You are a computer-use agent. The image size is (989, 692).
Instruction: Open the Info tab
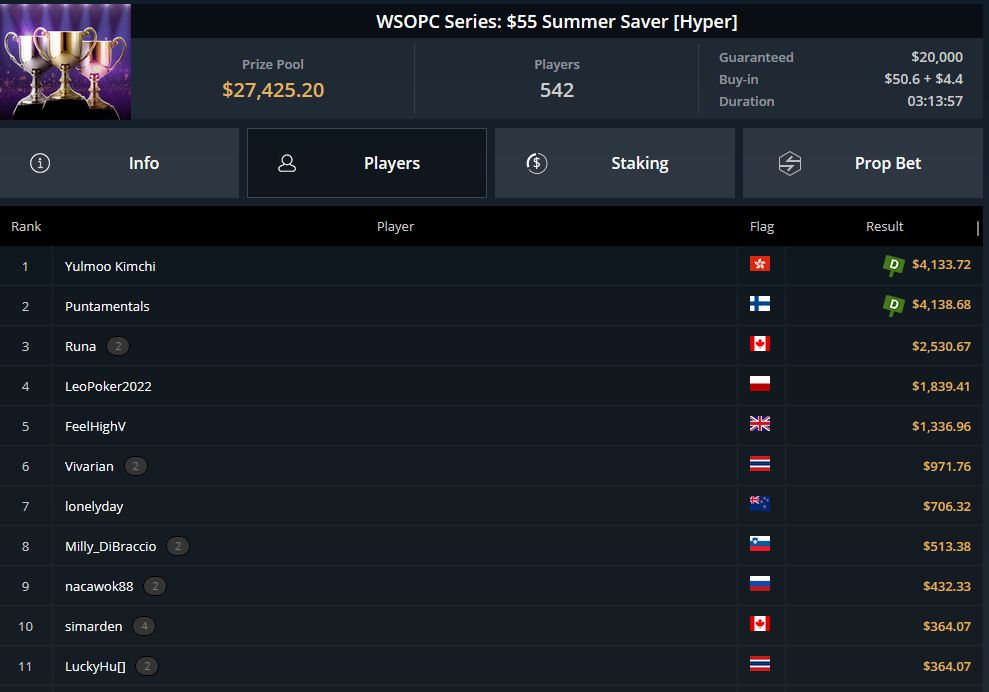[119, 163]
